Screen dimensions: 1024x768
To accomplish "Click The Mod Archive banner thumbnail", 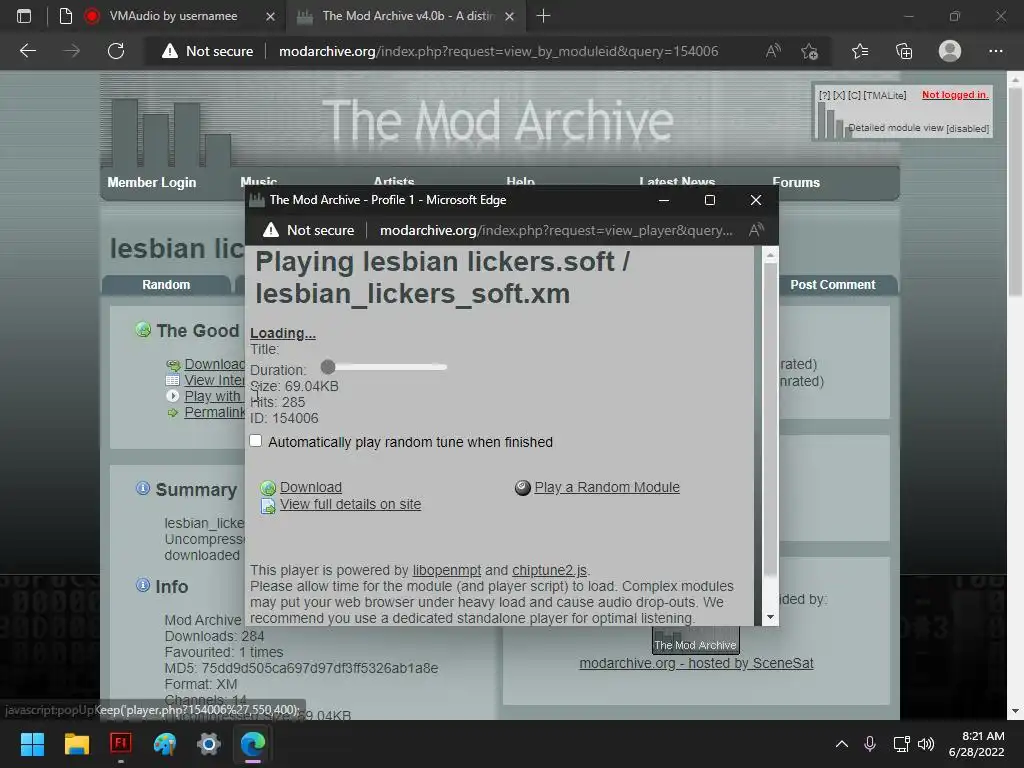I will pos(696,640).
